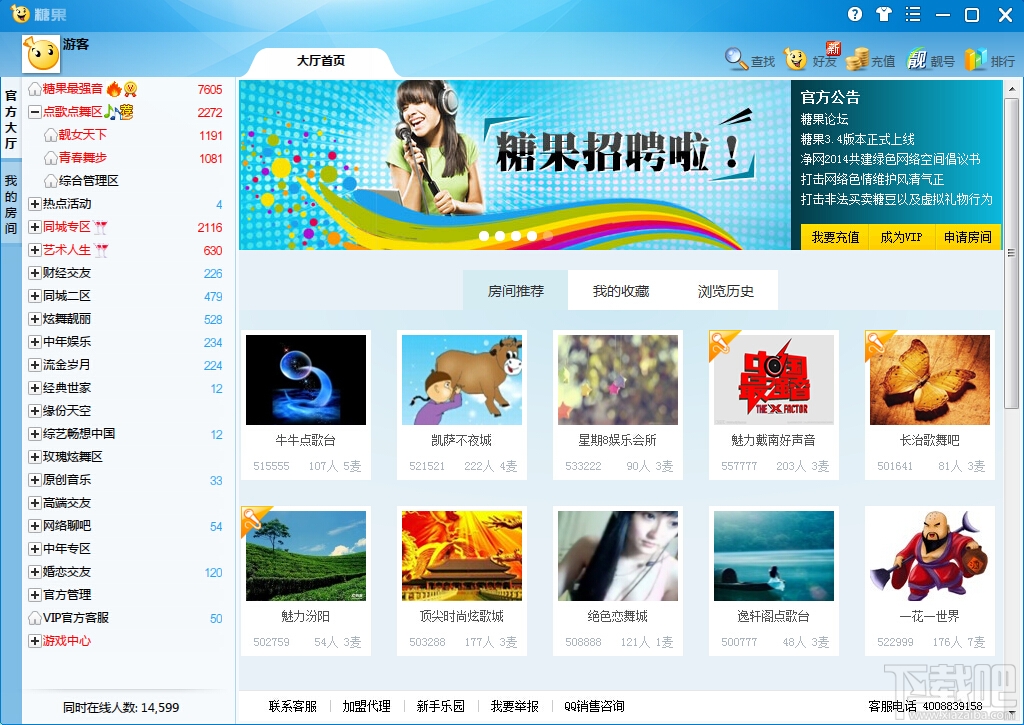Open the 联系客服 link at bottom
This screenshot has width=1024, height=725.
[293, 706]
